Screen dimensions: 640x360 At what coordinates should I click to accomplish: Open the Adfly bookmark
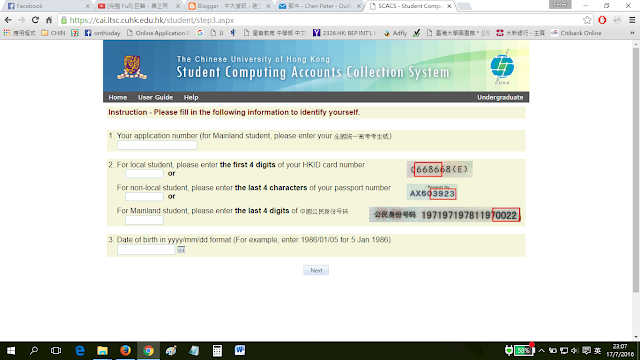click(396, 33)
